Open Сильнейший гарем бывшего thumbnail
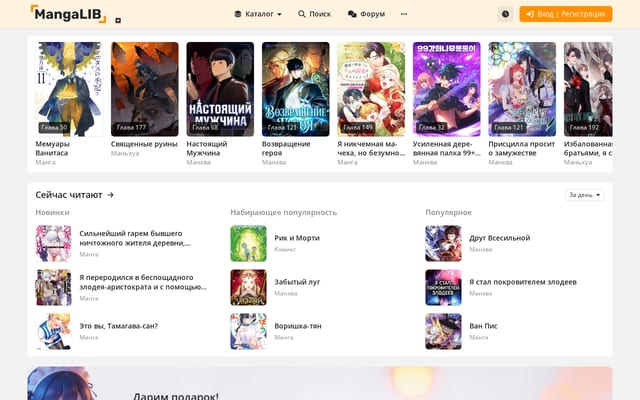 pos(53,243)
